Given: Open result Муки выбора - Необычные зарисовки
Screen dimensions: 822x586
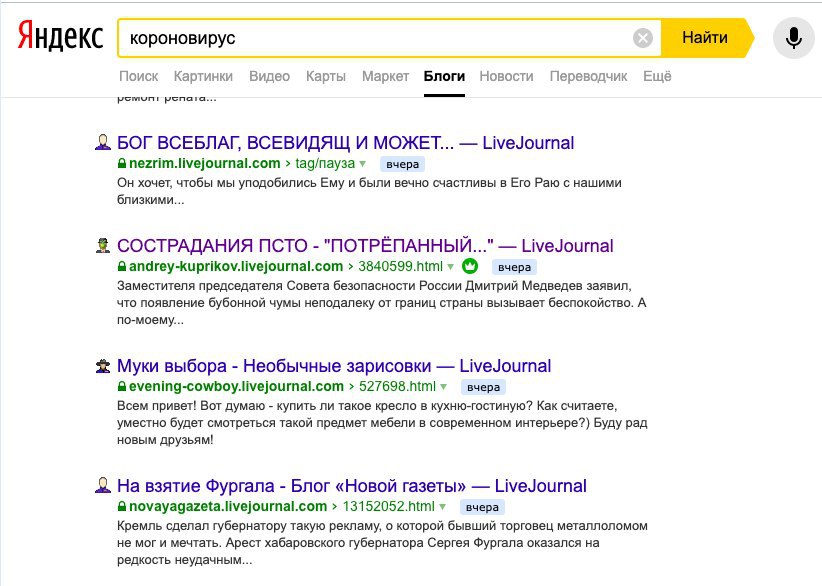Looking at the screenshot, I should pos(334,365).
